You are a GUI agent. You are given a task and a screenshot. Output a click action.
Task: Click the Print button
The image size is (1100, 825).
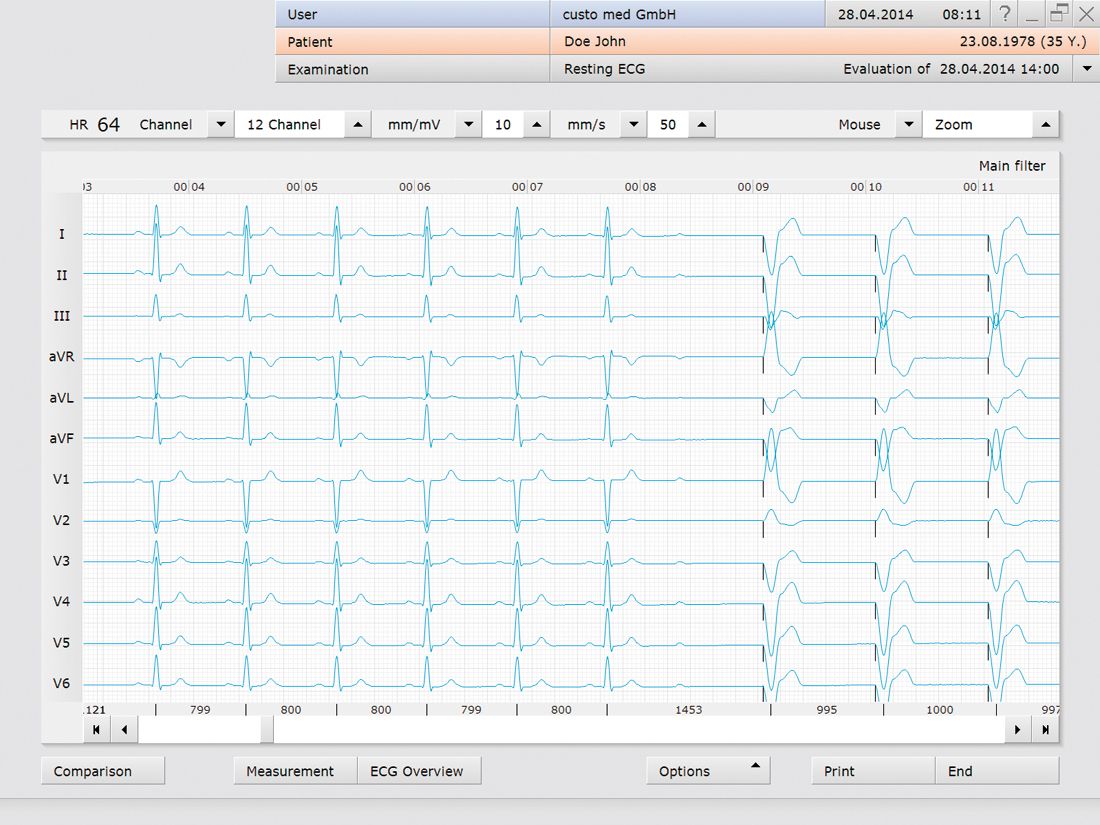[x=873, y=771]
